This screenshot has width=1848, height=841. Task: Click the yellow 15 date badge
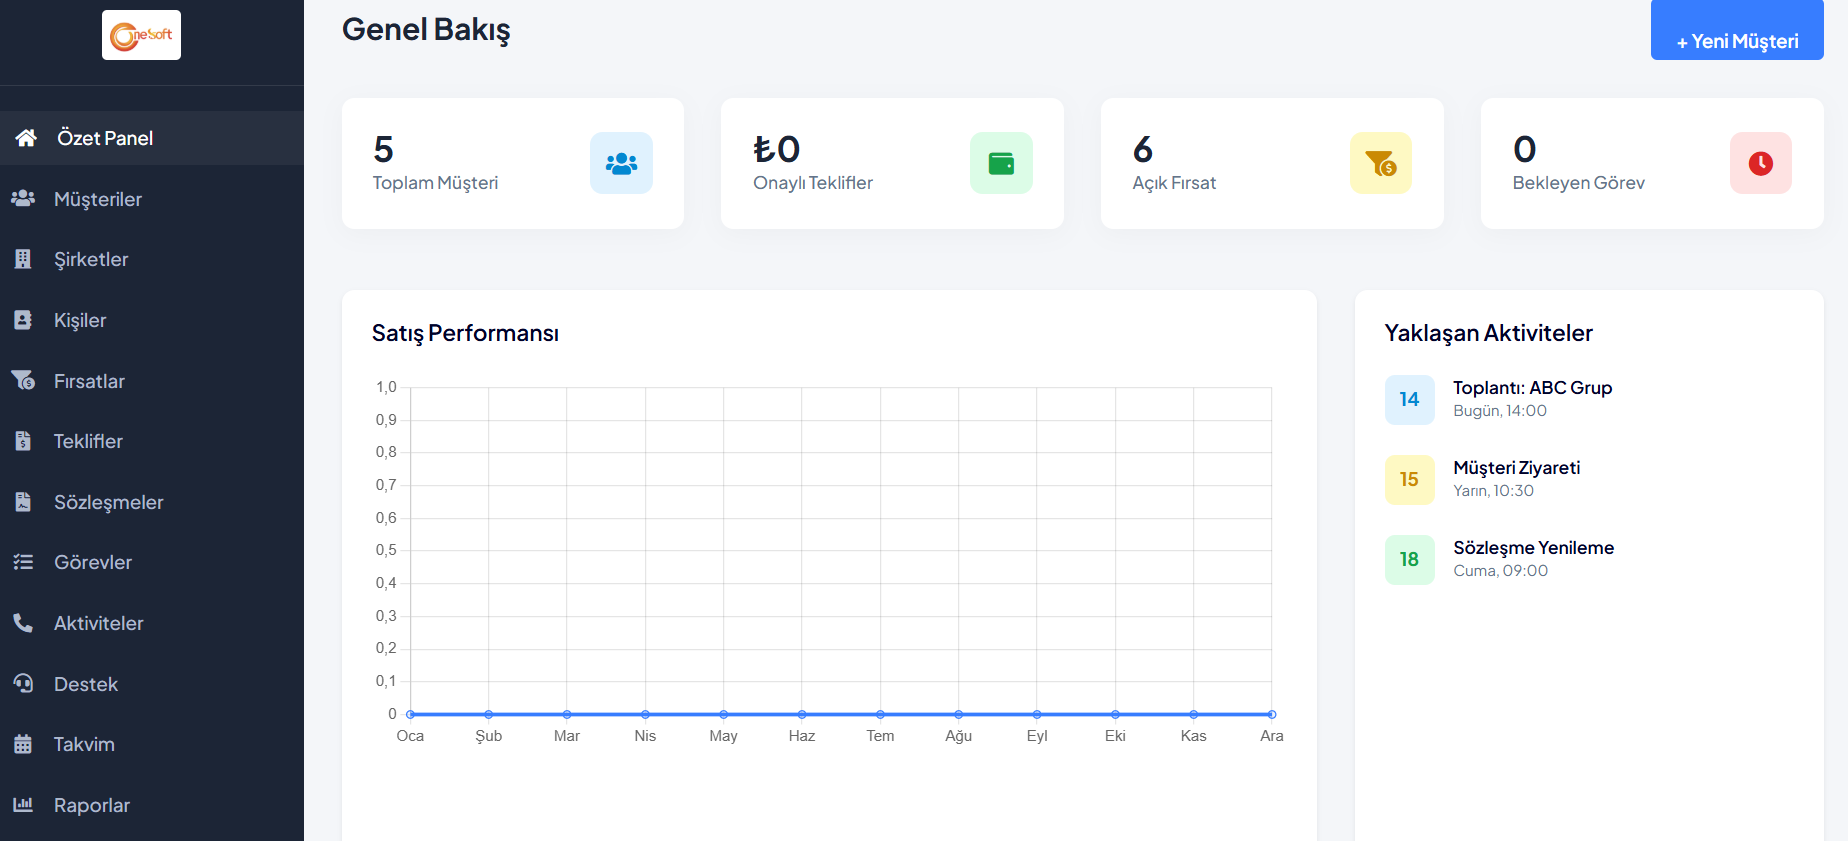pyautogui.click(x=1409, y=480)
